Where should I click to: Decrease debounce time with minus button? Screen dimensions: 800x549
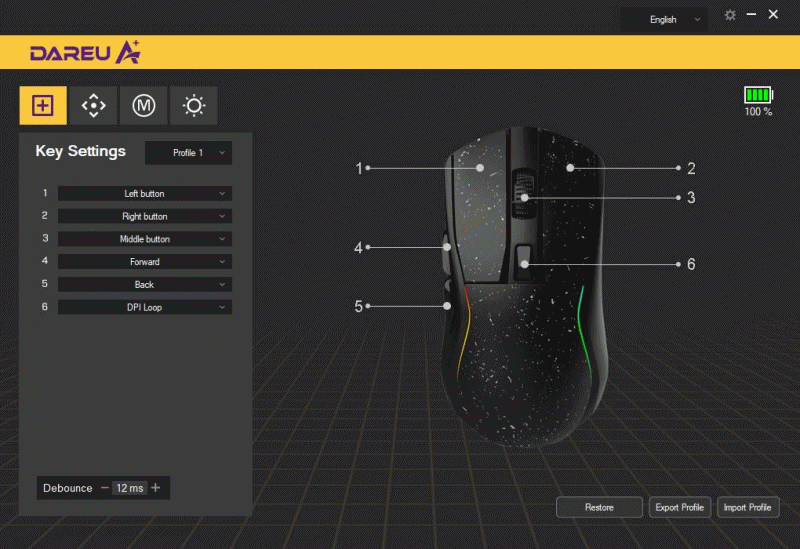click(x=105, y=488)
